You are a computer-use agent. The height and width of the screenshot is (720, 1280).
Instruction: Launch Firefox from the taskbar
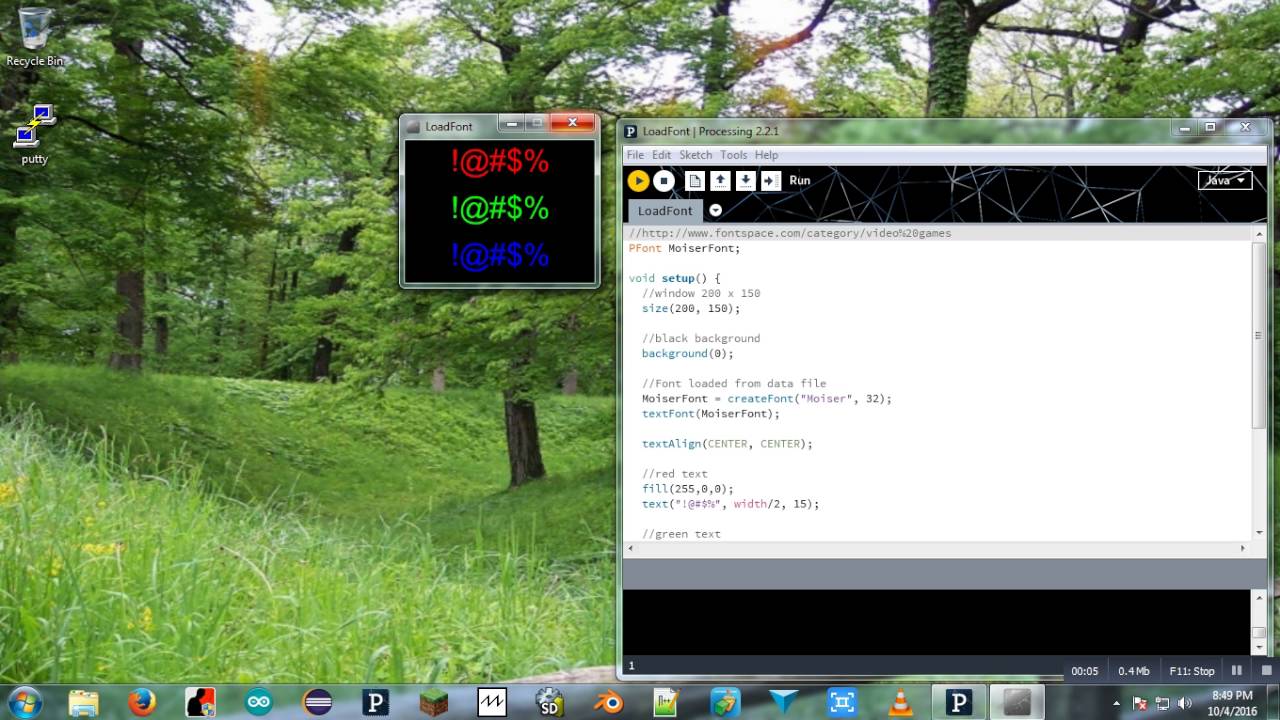[x=142, y=702]
